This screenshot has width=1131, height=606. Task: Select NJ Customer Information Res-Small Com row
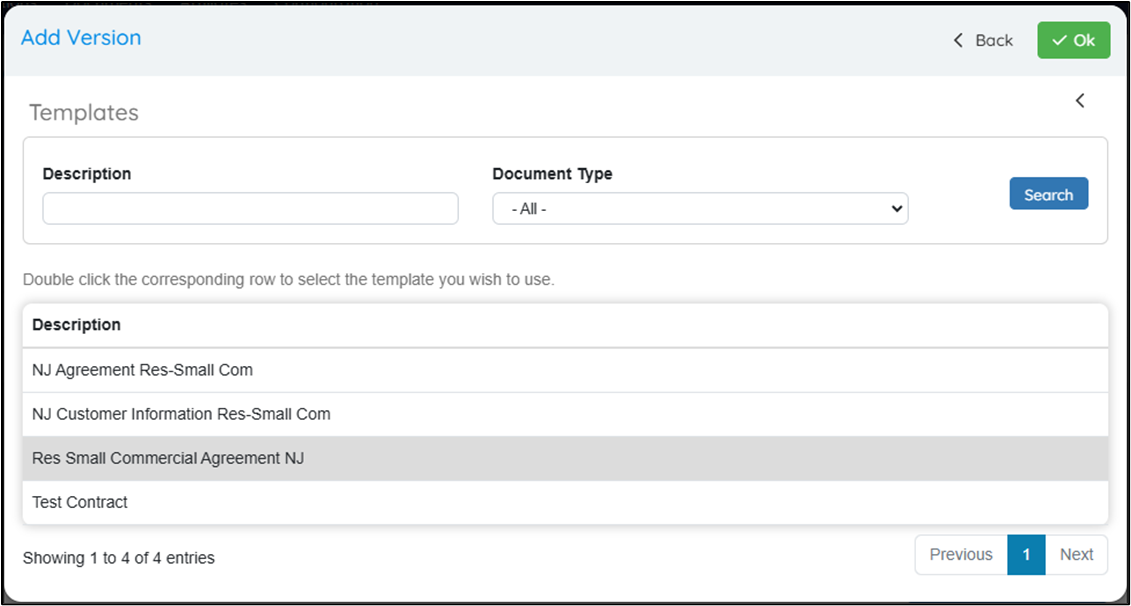pos(566,414)
